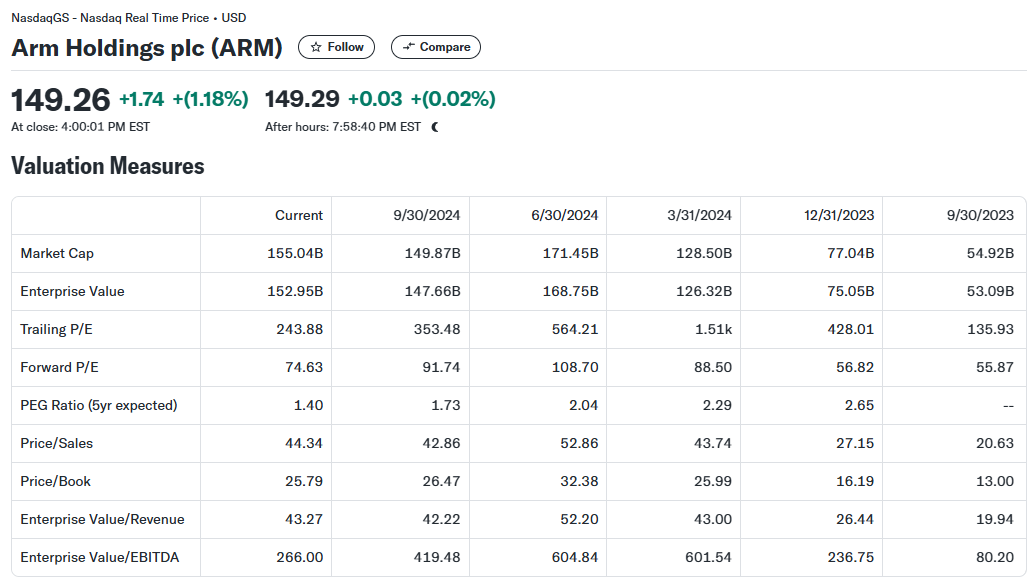Screen dimensions: 1034x584
Task: Select Trailing P/E value 135.93
Action: point(990,330)
